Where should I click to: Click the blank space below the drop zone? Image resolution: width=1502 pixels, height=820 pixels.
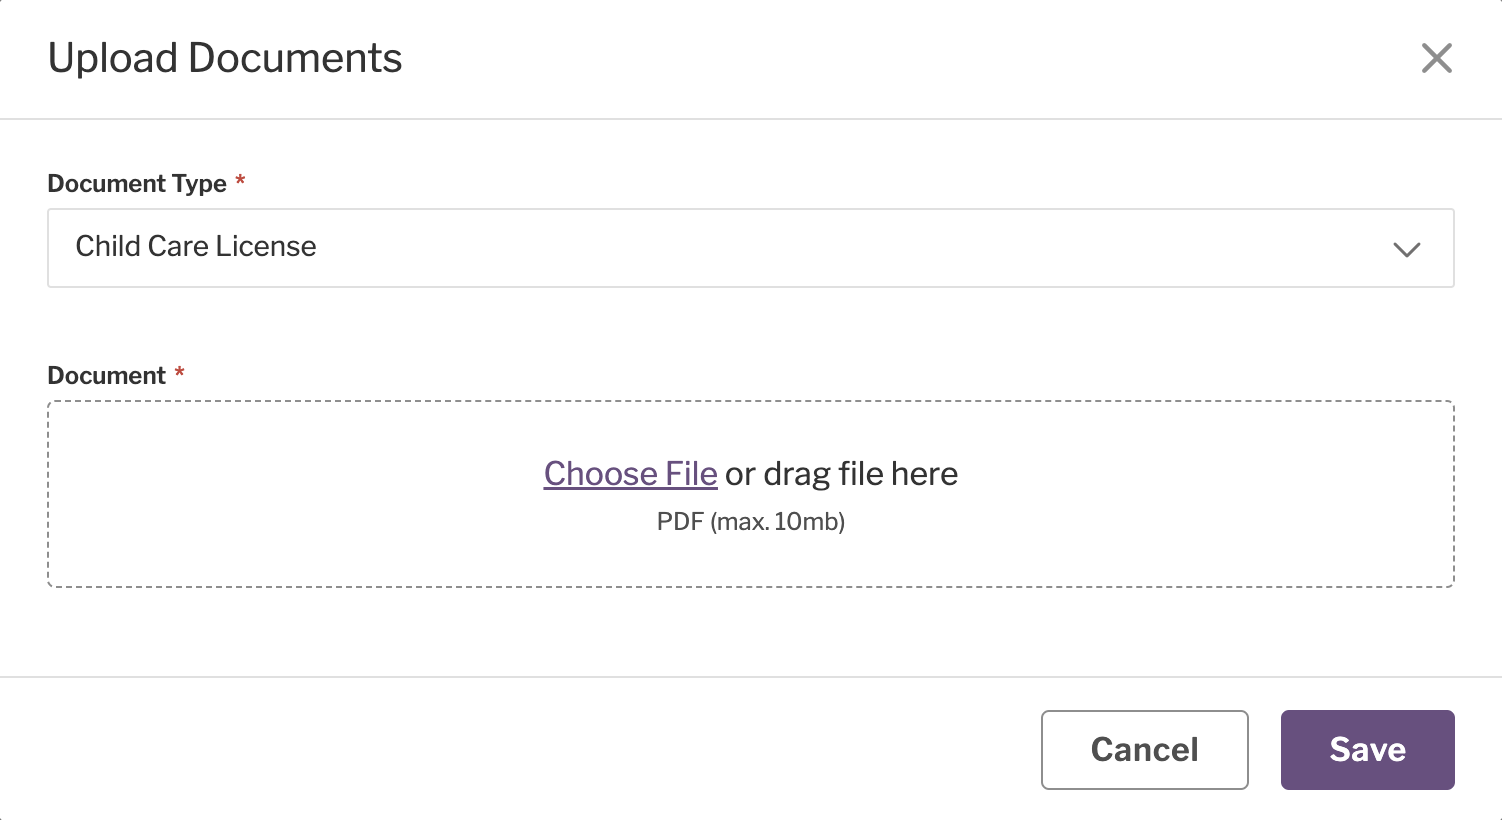click(750, 632)
